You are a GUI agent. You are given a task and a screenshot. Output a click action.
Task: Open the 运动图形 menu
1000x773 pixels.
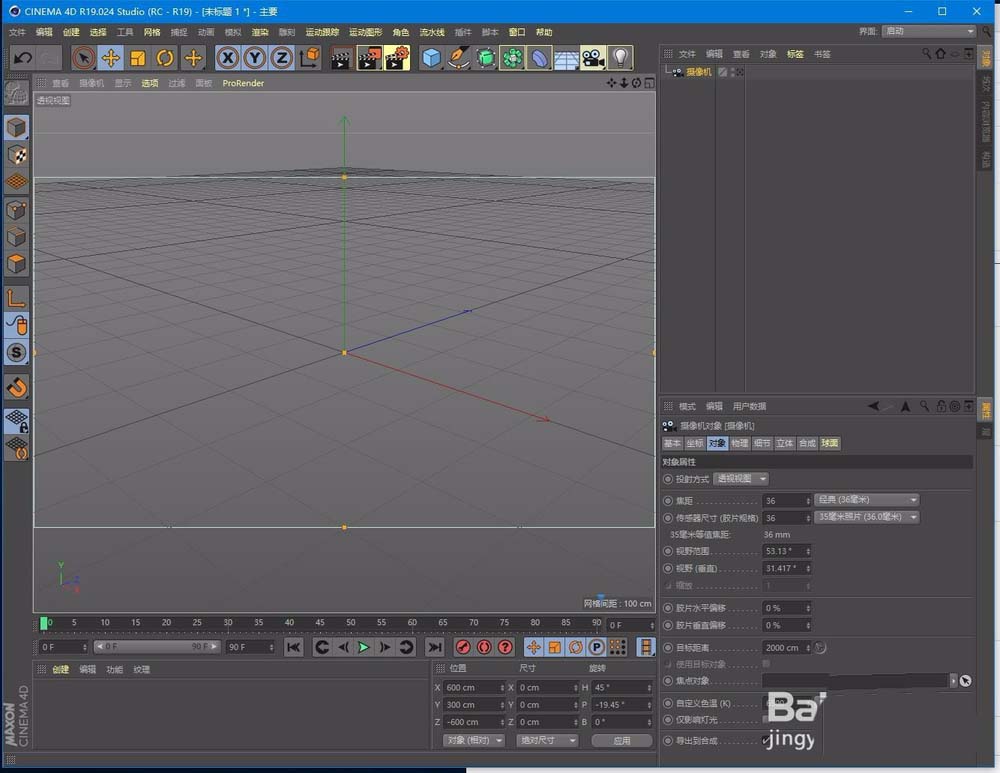click(x=365, y=32)
